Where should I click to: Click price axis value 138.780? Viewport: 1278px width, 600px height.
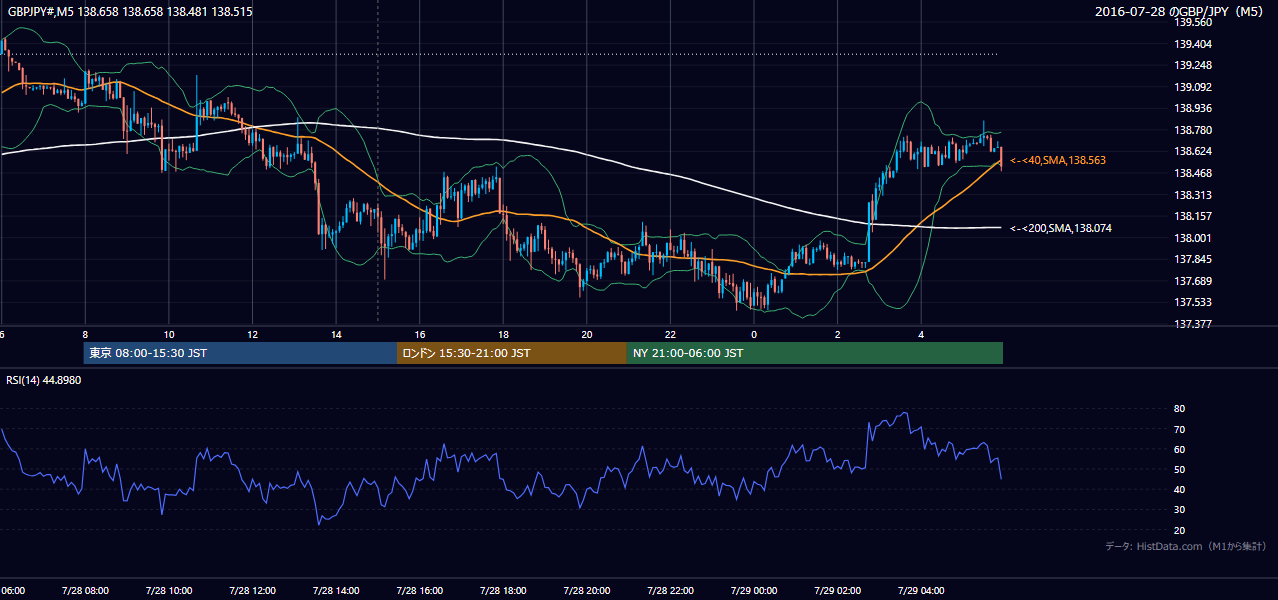(1192, 130)
